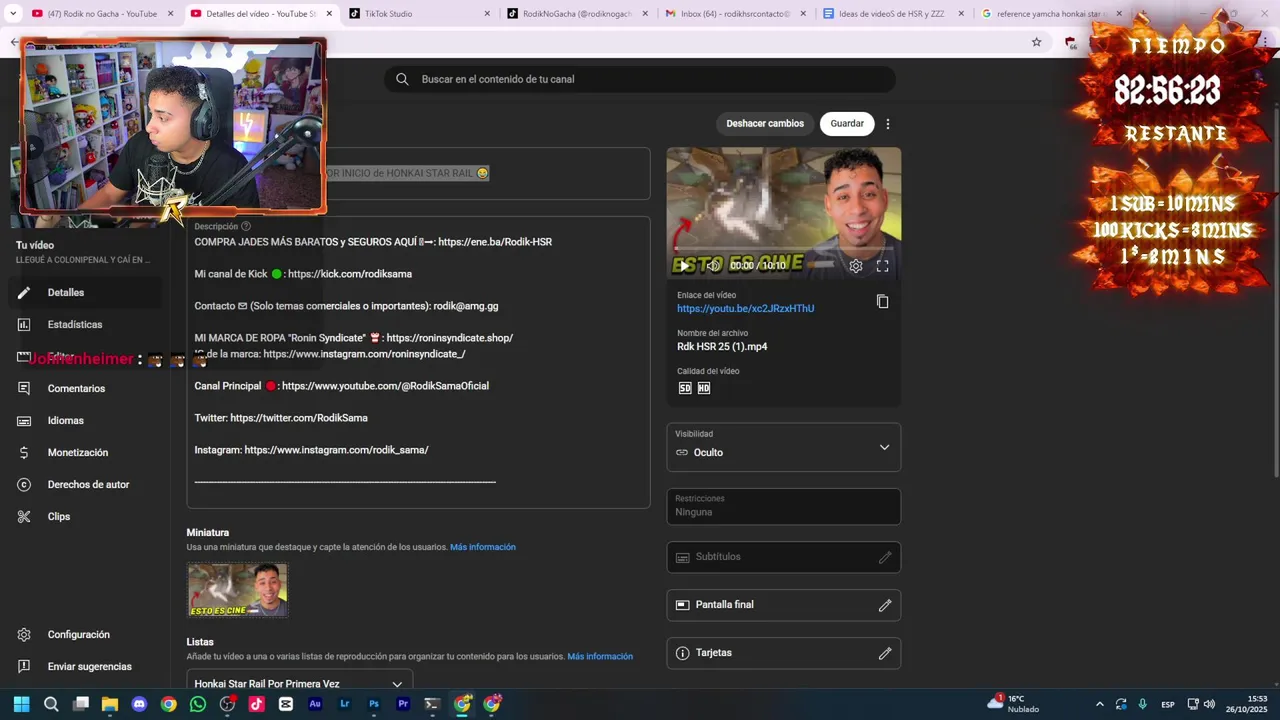Toggle fullscreen on the video preview
The height and width of the screenshot is (720, 1280).
(883, 266)
